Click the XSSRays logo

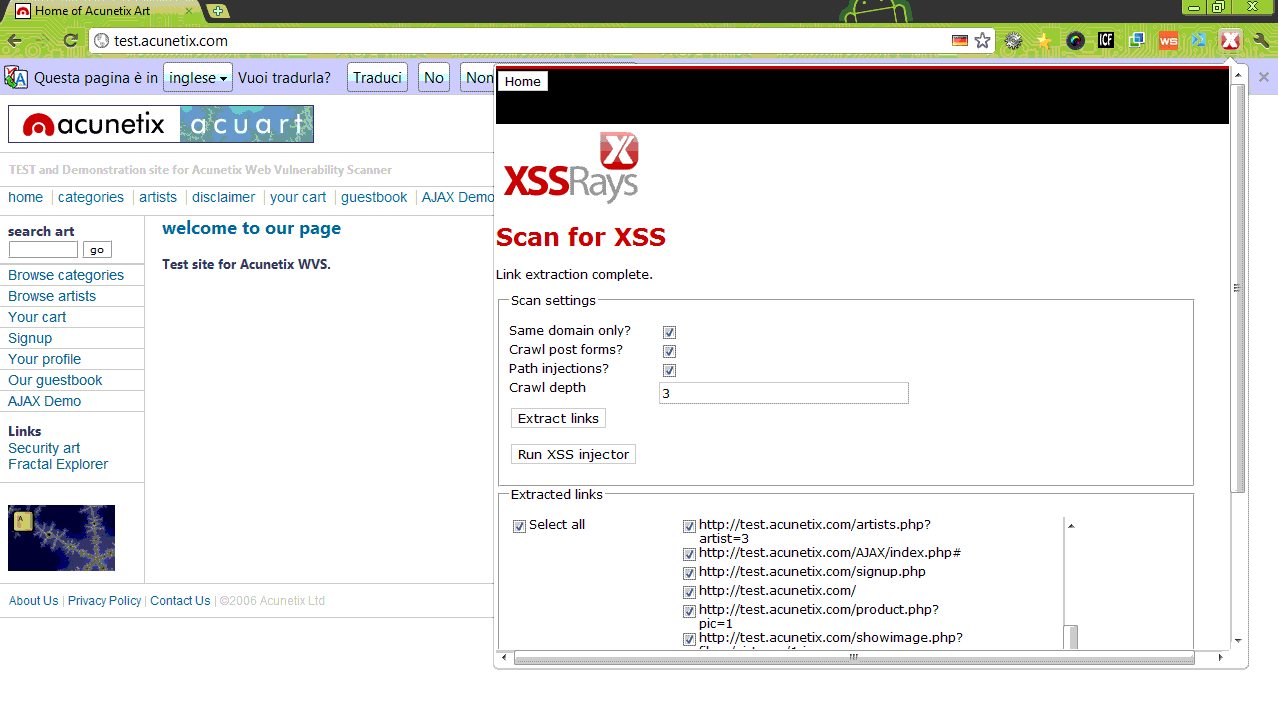571,167
